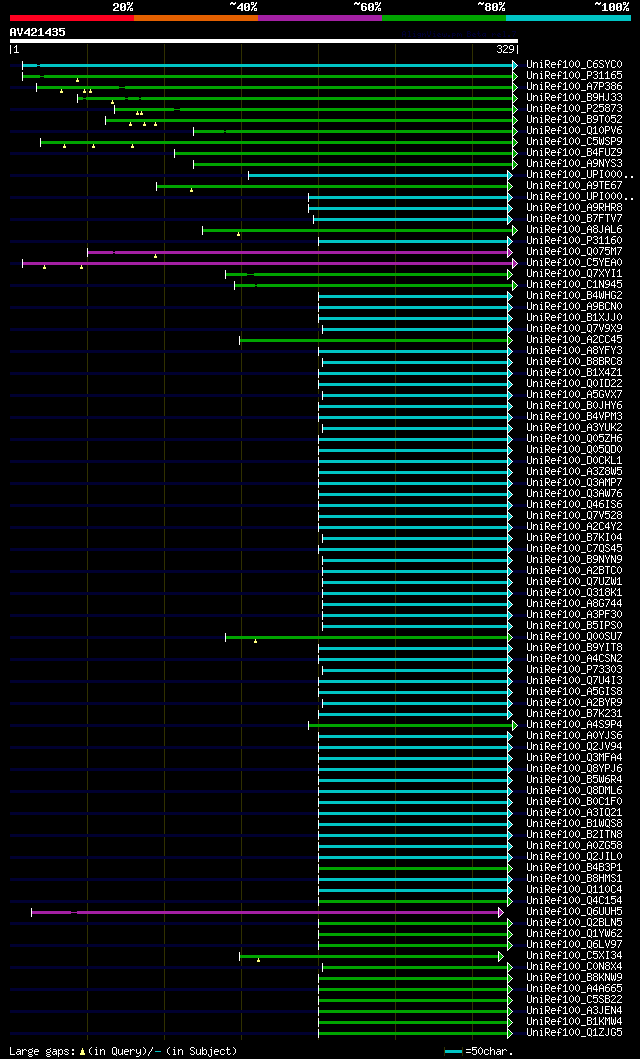640x1059 pixels.
Task: Select the UniRef100_Q1ZJG5 hit label
Action: (x=575, y=1033)
